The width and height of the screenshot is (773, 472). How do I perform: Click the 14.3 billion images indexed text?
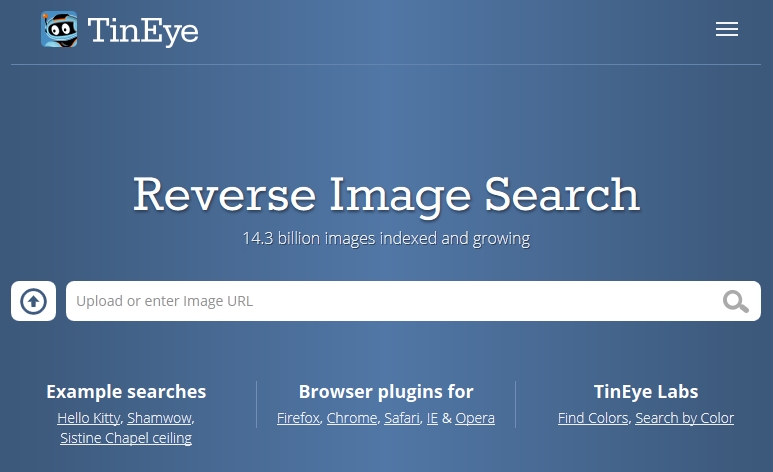pos(386,238)
